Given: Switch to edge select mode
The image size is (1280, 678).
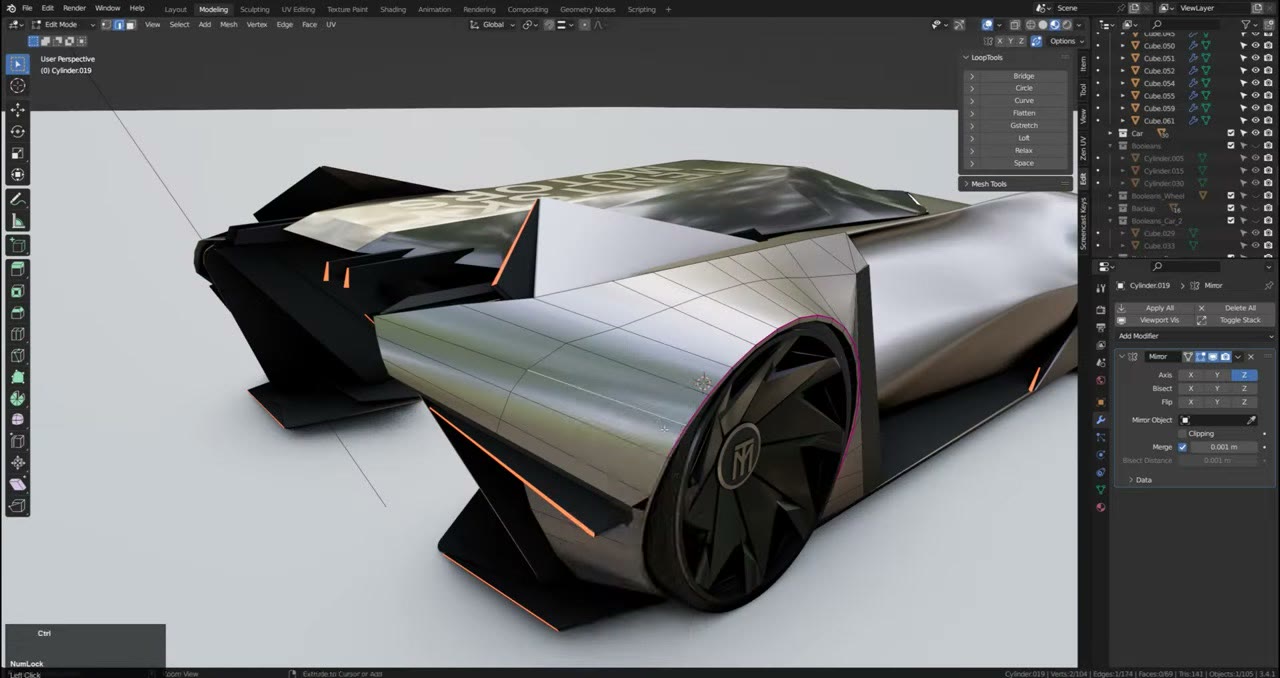Looking at the screenshot, I should 118,24.
